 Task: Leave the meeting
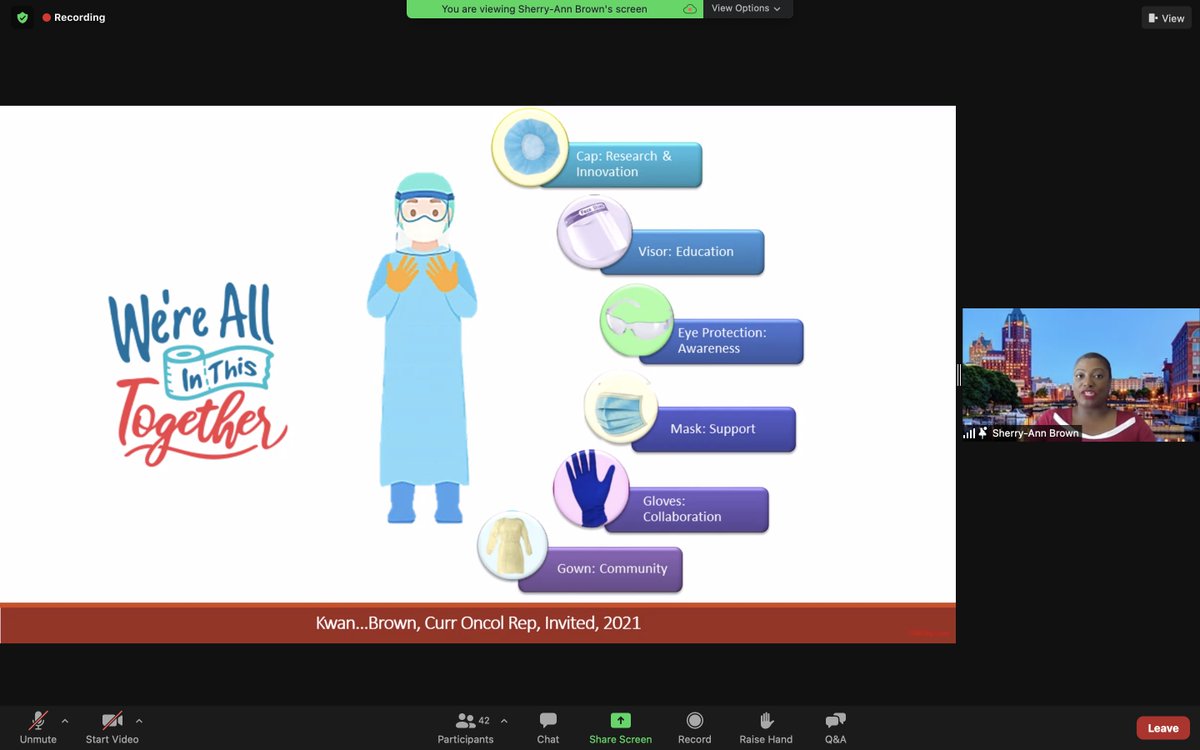click(x=1162, y=727)
